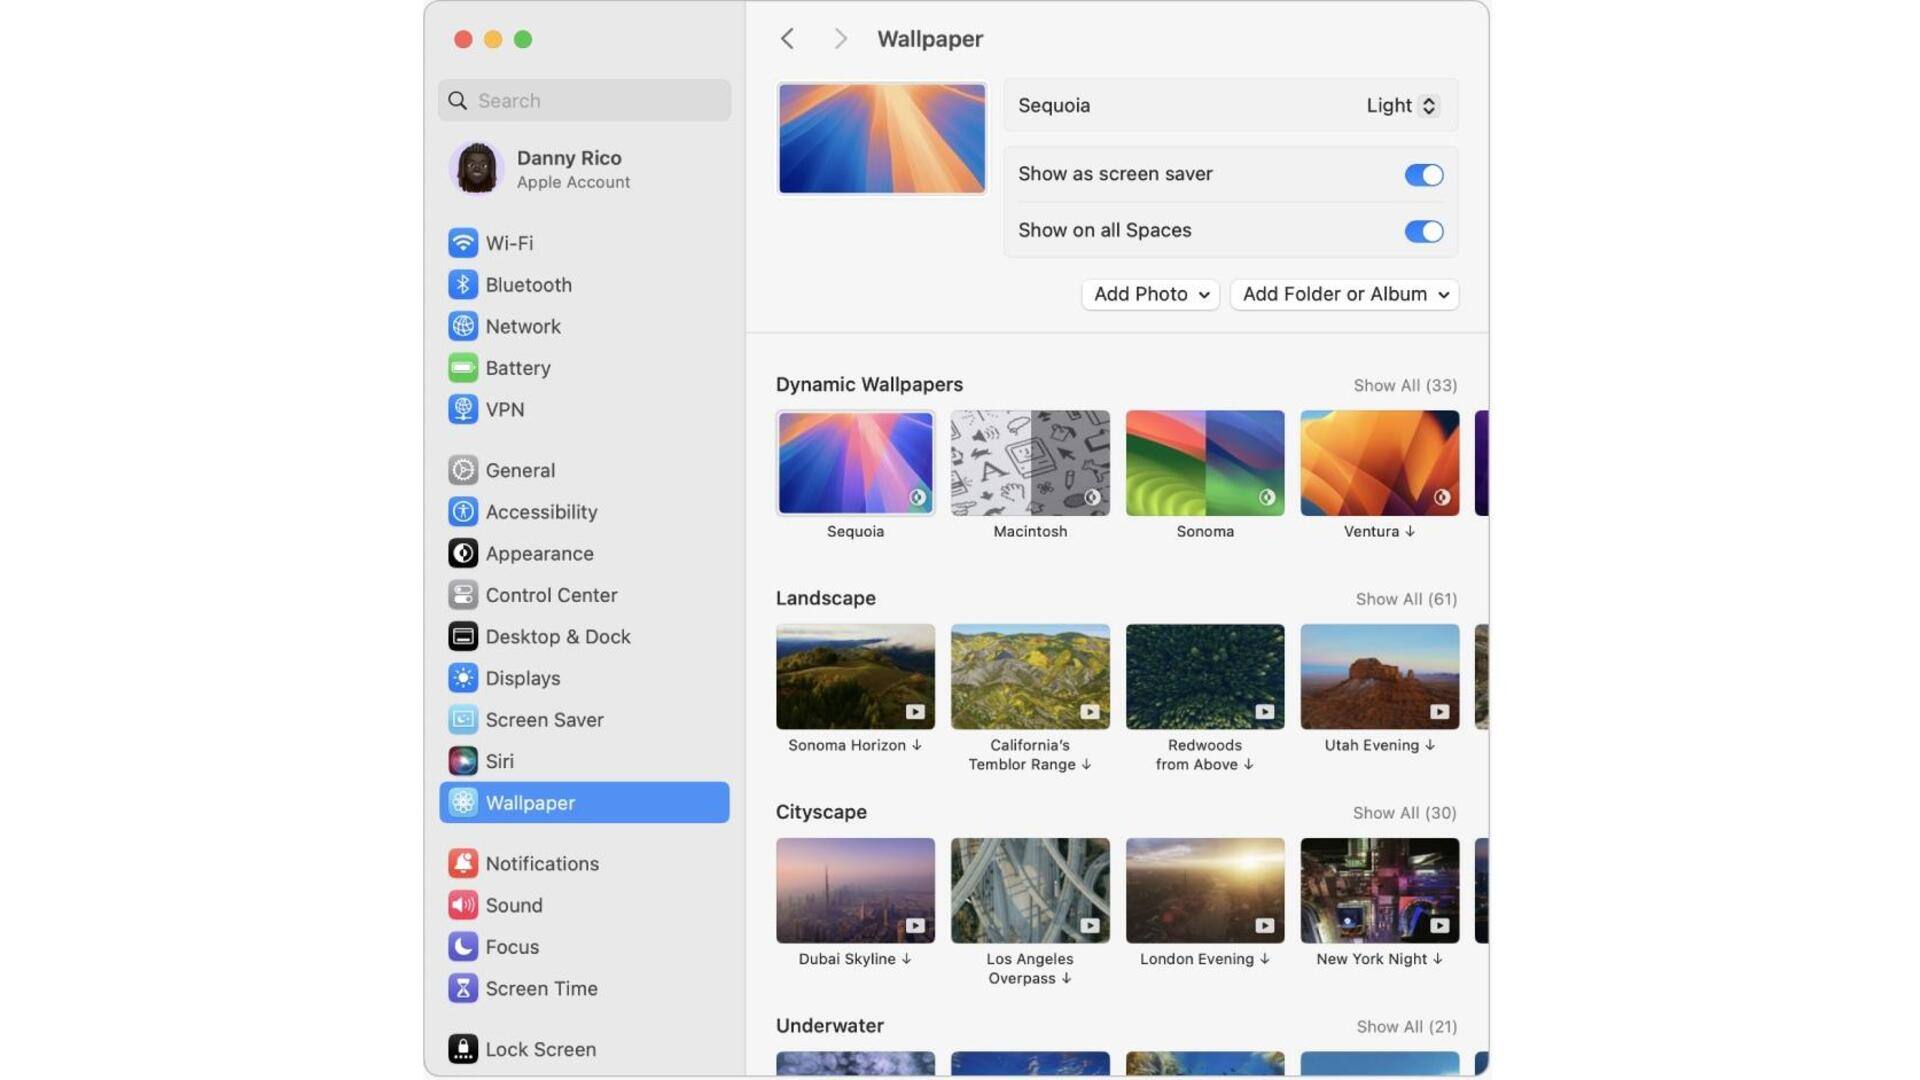1920x1080 pixels.
Task: Open Screen Time settings label
Action: pos(541,988)
